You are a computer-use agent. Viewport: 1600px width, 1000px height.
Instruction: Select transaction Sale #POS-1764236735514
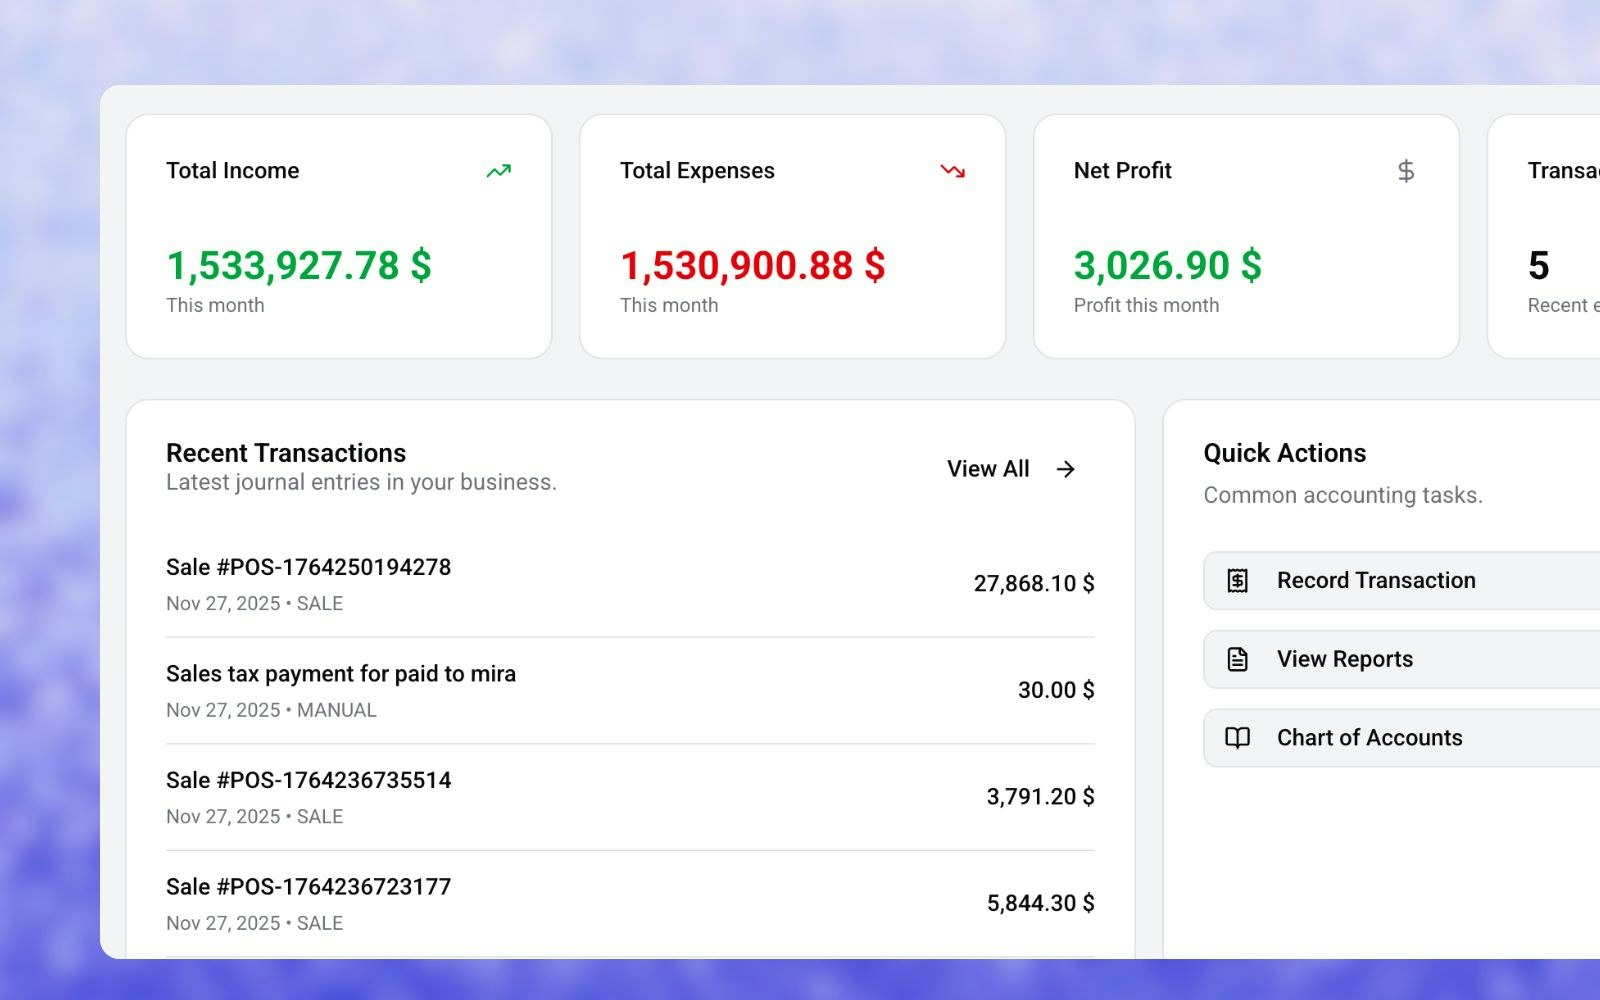tap(630, 796)
